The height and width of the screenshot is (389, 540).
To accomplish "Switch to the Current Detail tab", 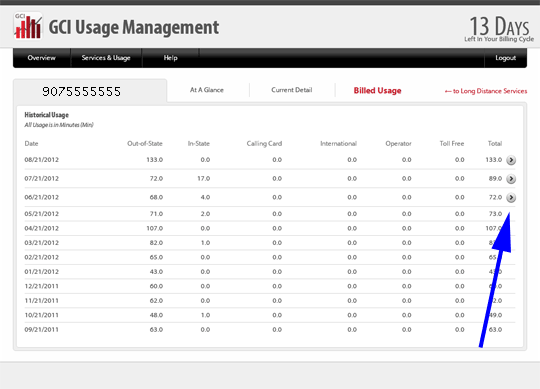I will [x=292, y=90].
